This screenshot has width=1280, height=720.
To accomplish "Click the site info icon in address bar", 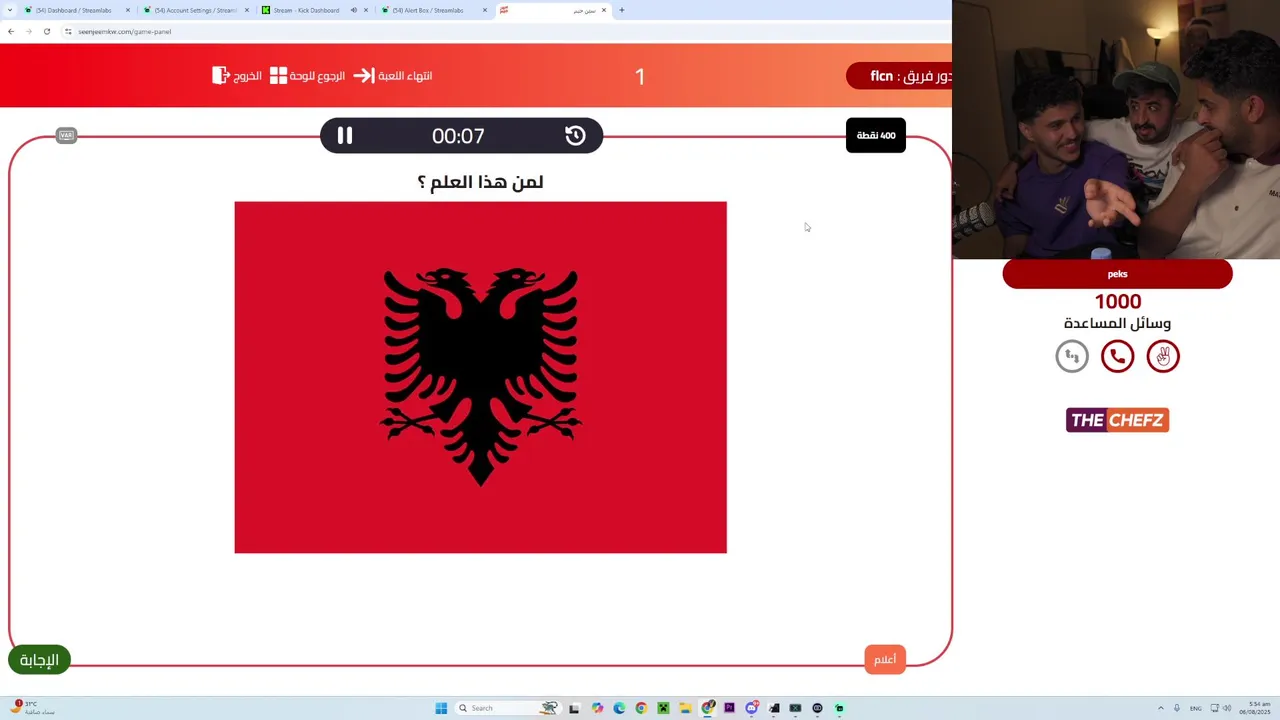I will click(x=68, y=31).
